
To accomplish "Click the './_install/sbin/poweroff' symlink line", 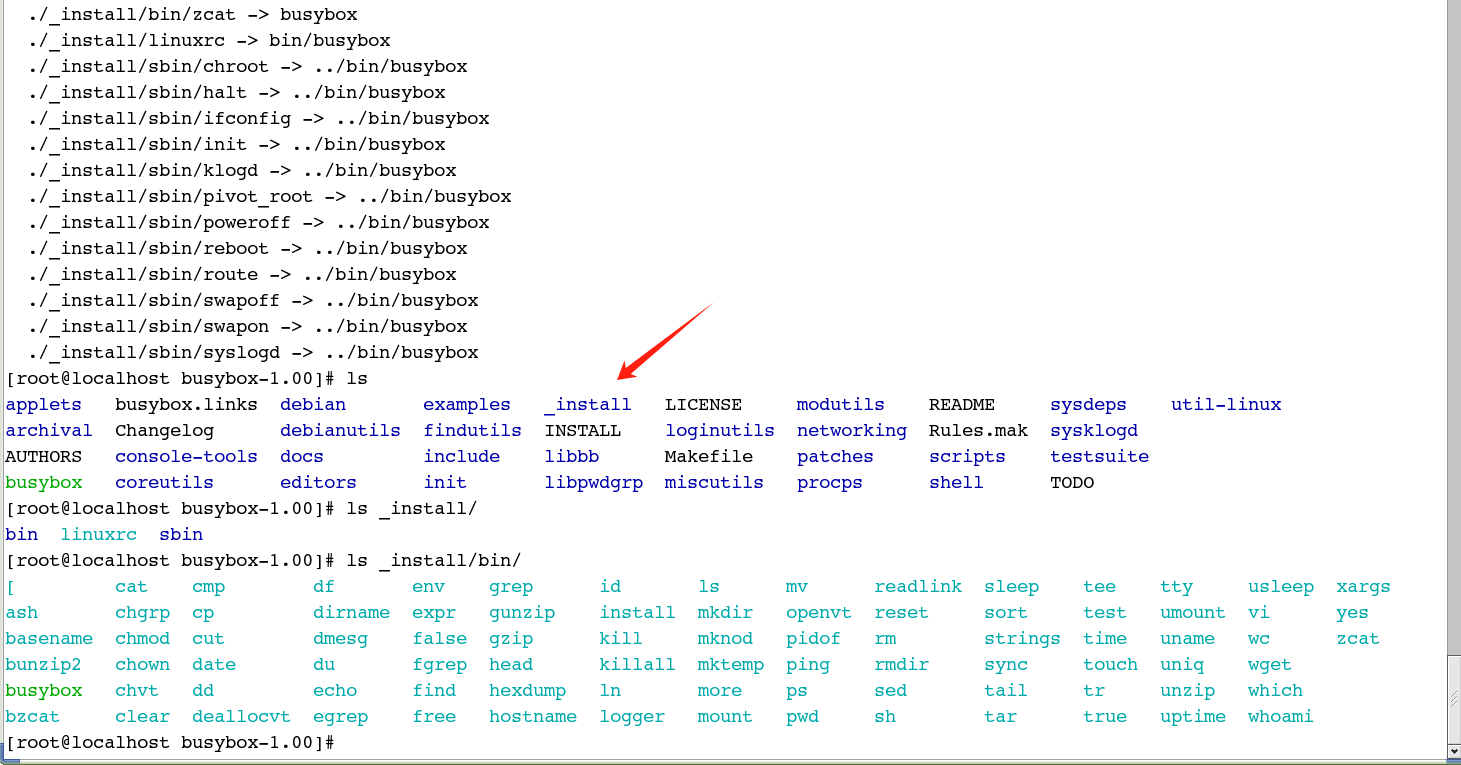I will pyautogui.click(x=259, y=223).
